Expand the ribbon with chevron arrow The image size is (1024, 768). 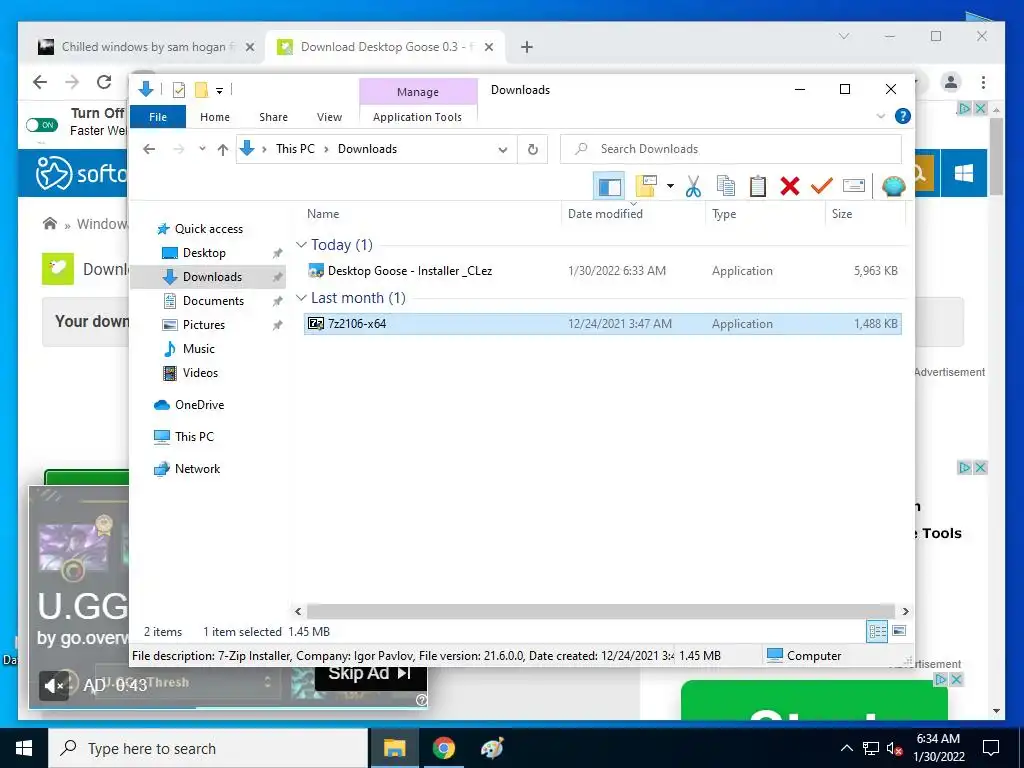pos(880,116)
